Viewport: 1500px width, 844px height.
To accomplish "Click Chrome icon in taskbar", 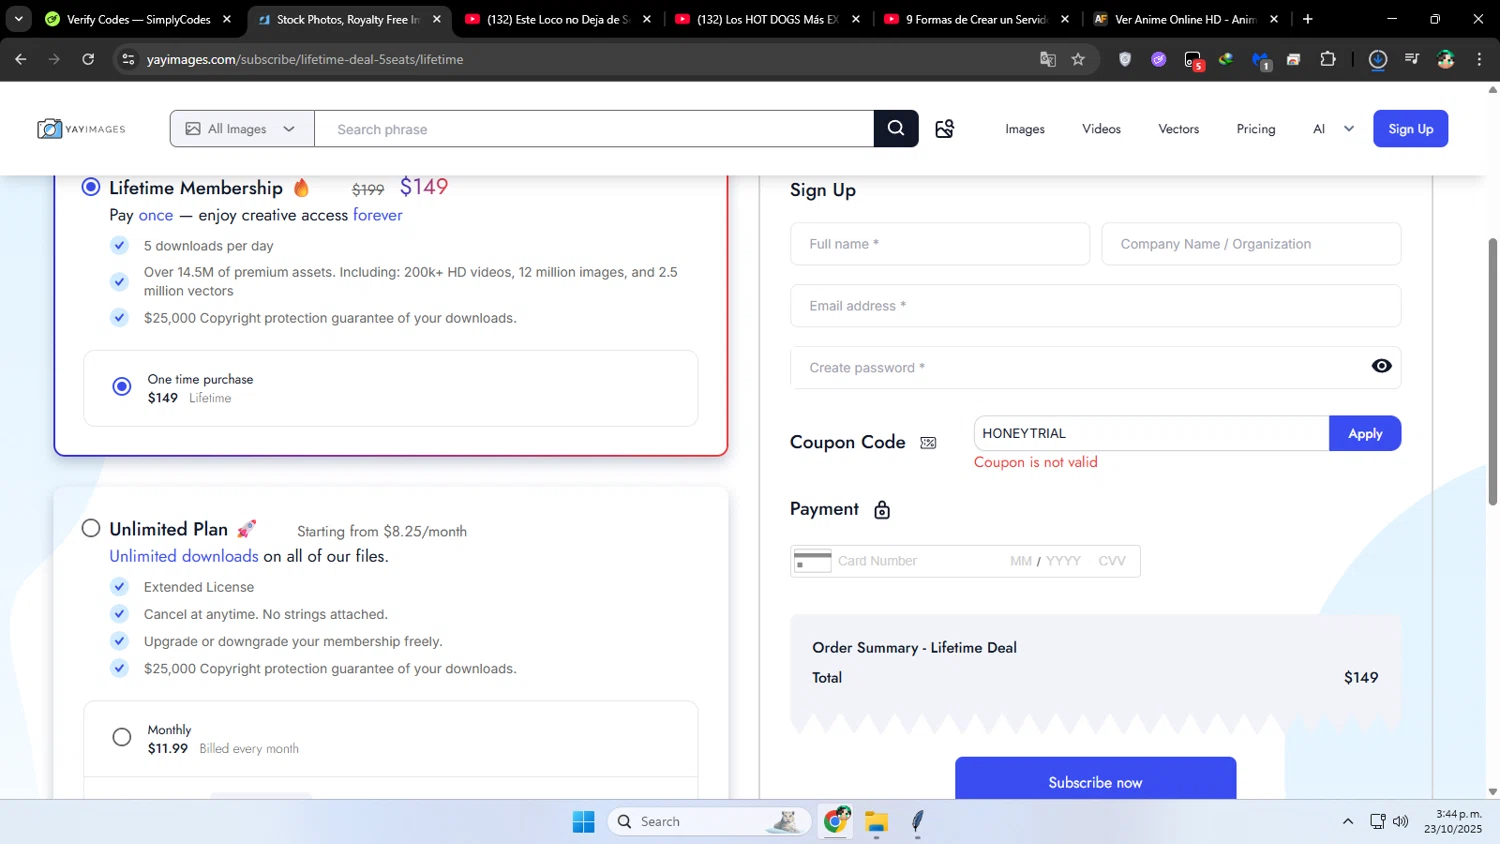I will (835, 821).
